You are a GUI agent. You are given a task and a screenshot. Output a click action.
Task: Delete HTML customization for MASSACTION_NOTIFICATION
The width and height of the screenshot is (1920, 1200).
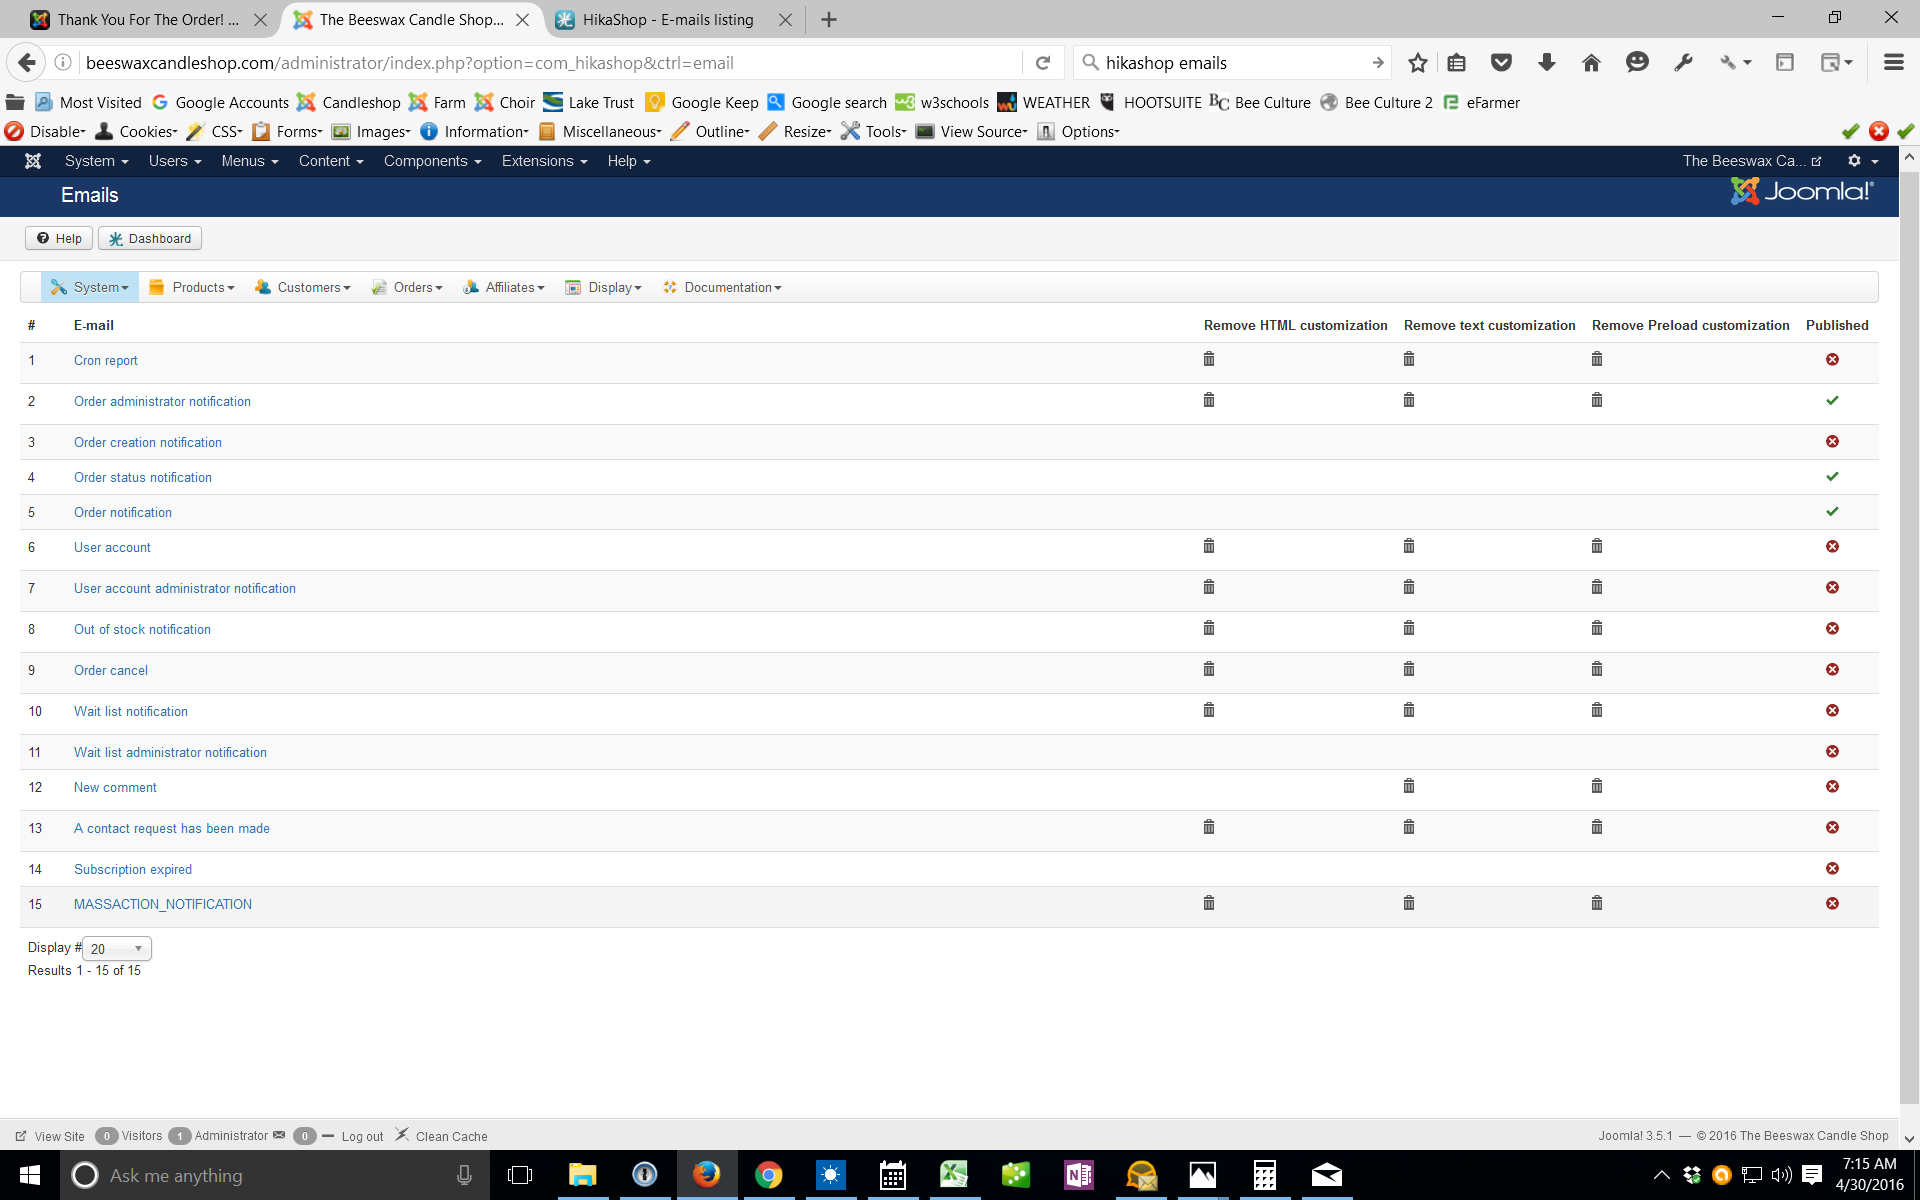(x=1208, y=903)
